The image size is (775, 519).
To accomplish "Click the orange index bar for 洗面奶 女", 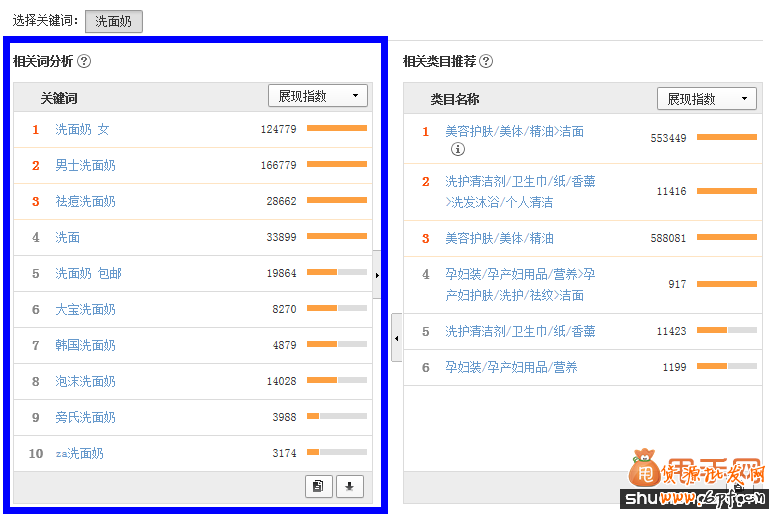I will tap(336, 128).
